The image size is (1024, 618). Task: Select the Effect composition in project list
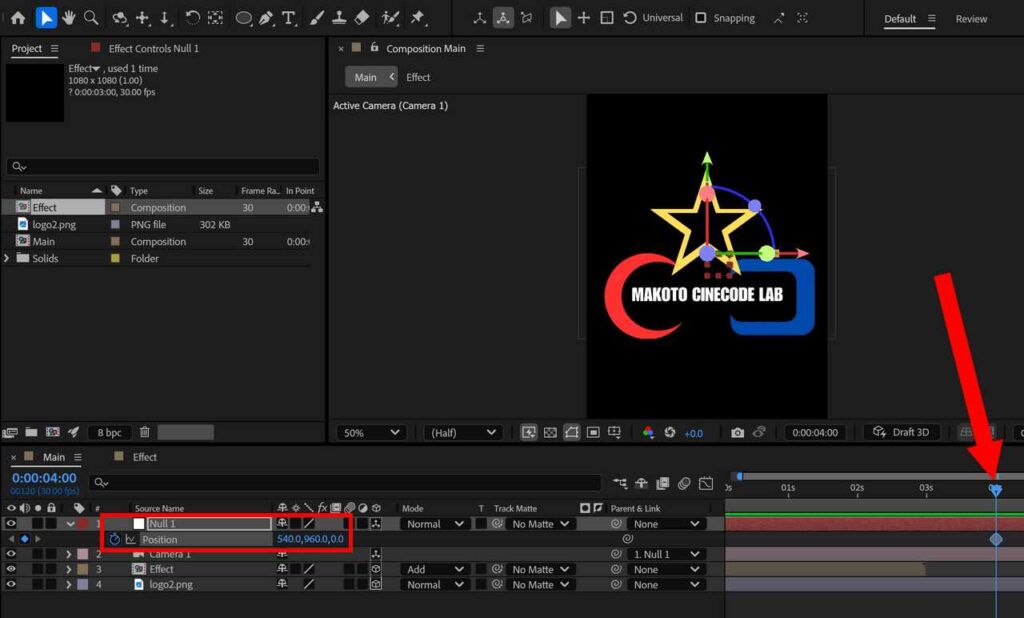(44, 207)
